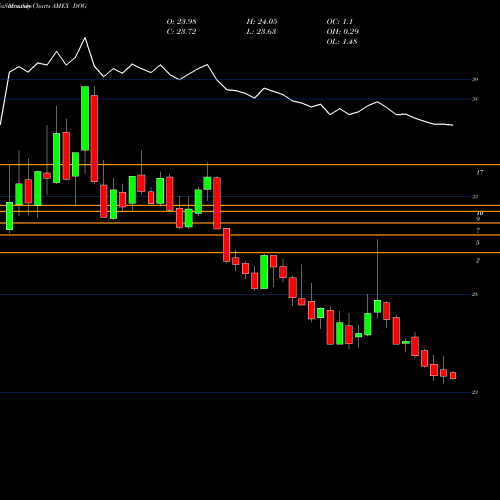Viewport: 500px width, 500px height.
Task: Click the 'O: 23.98' open value
Action: (181, 22)
